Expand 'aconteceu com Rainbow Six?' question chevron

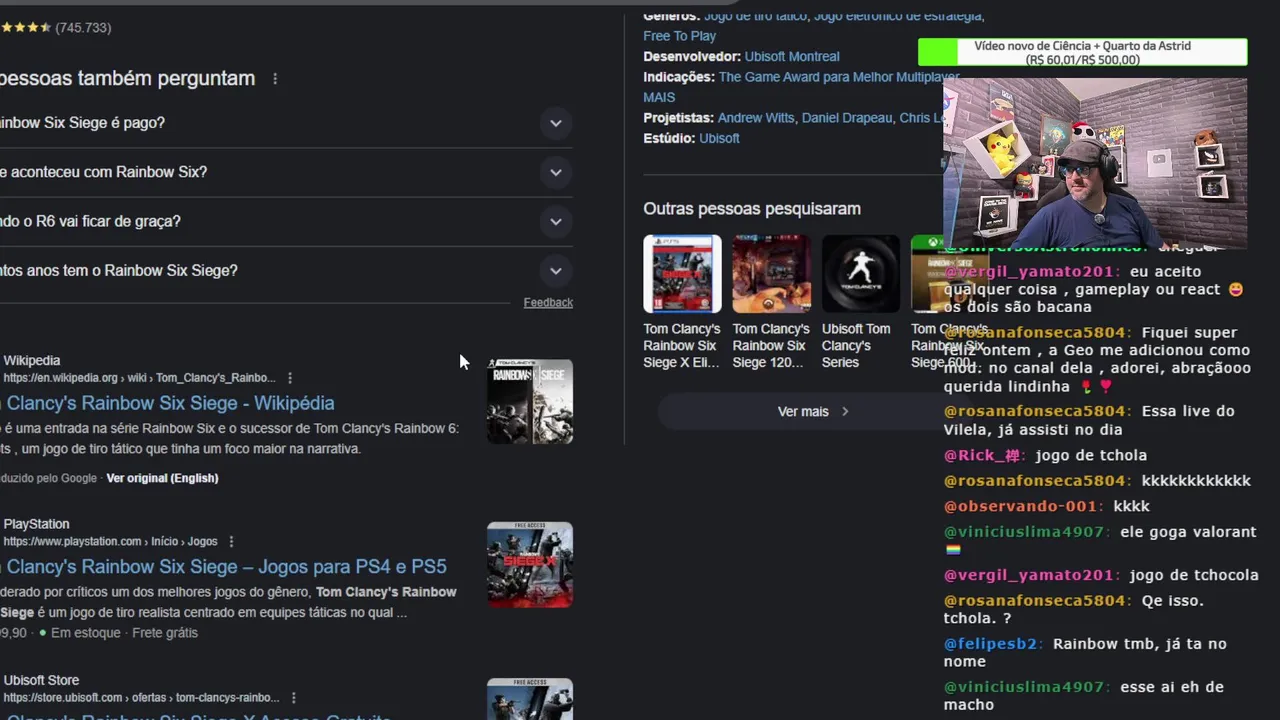(556, 172)
